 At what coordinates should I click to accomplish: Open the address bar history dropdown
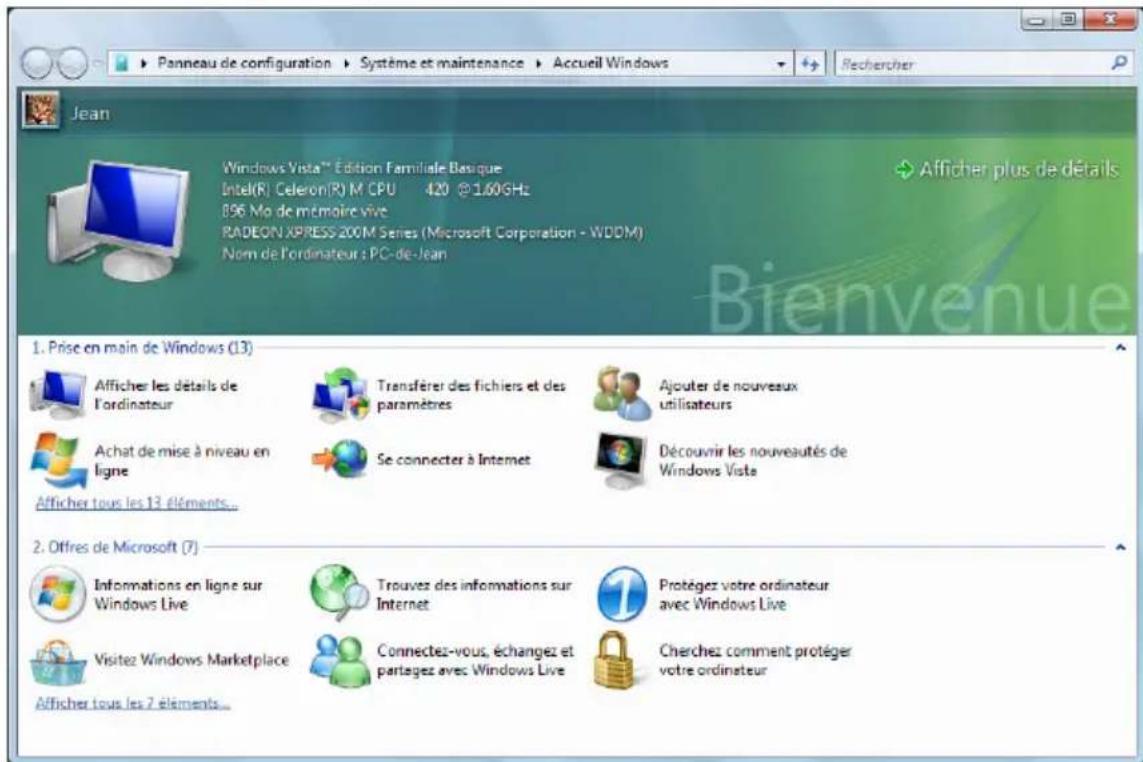[781, 64]
